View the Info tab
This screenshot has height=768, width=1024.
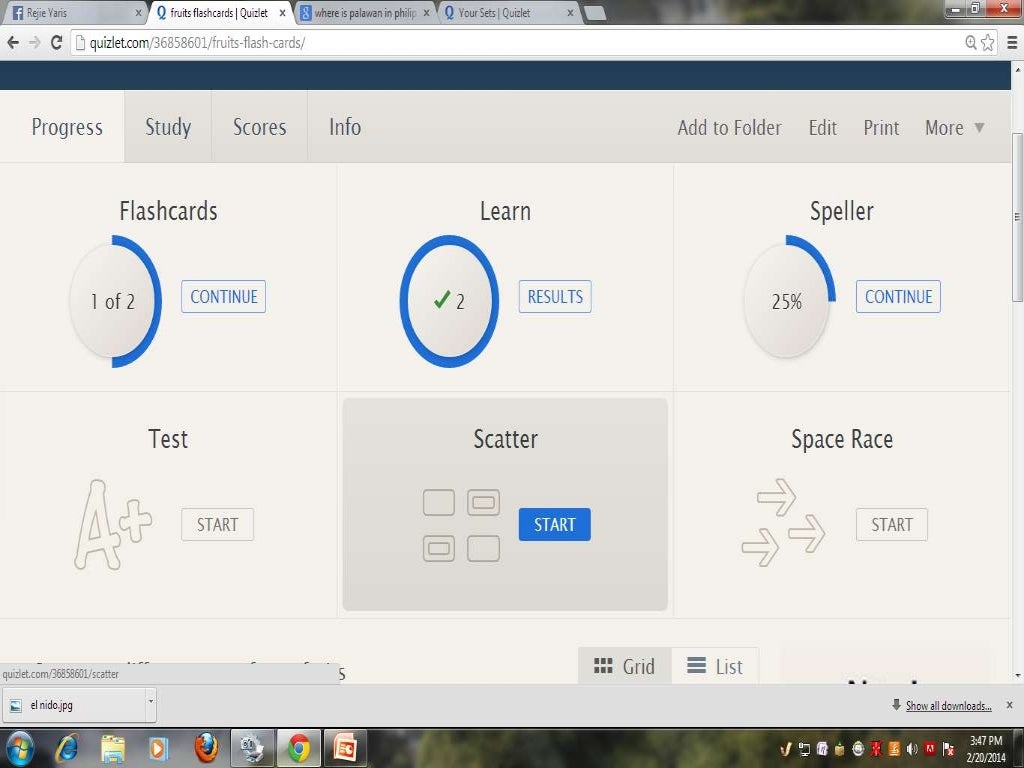pos(345,127)
